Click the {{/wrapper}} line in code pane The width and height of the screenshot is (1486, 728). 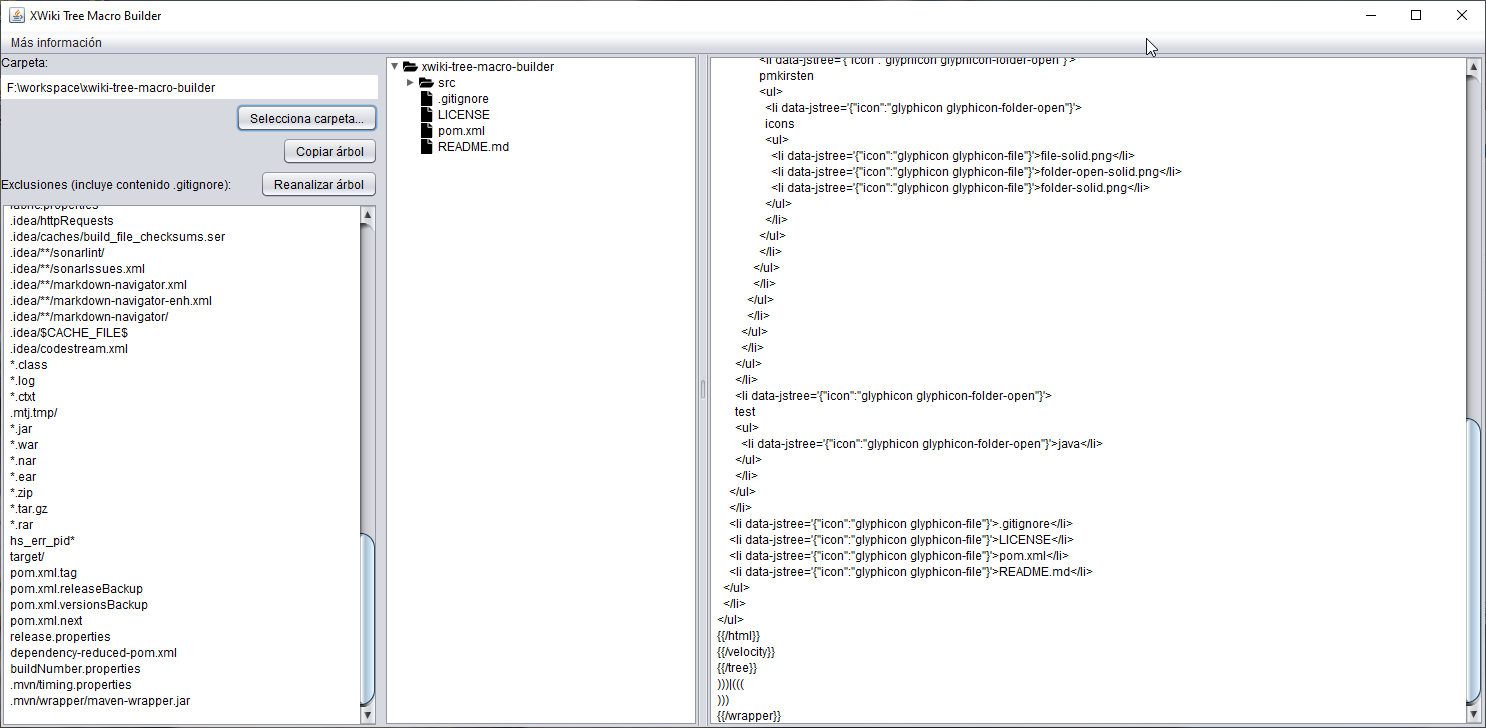(748, 716)
